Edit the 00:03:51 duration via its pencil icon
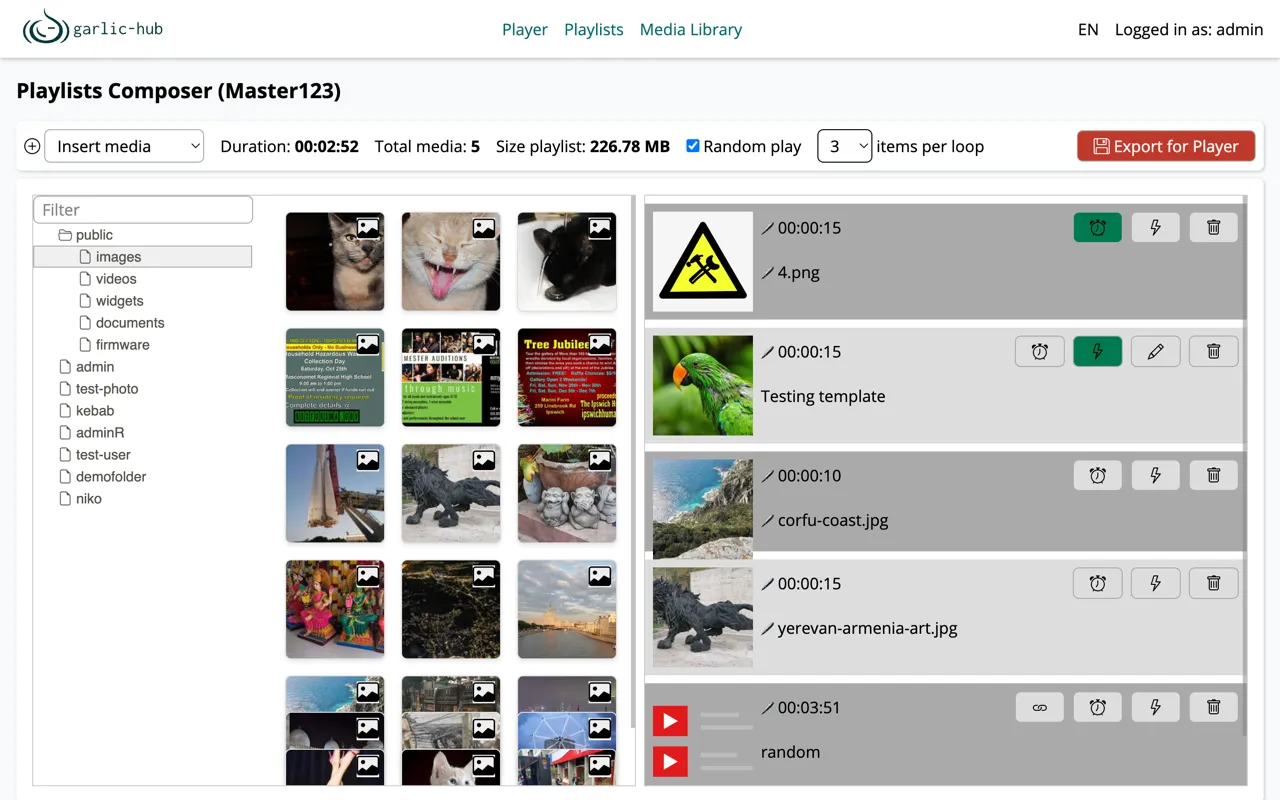Image resolution: width=1280 pixels, height=800 pixels. (768, 708)
